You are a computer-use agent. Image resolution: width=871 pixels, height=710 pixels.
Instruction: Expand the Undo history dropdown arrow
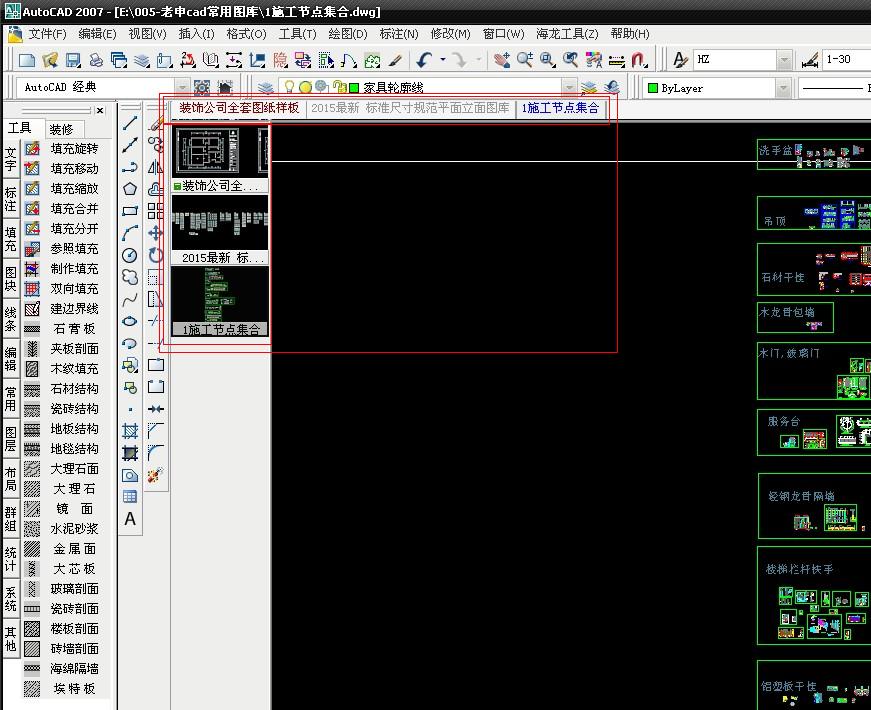[443, 59]
